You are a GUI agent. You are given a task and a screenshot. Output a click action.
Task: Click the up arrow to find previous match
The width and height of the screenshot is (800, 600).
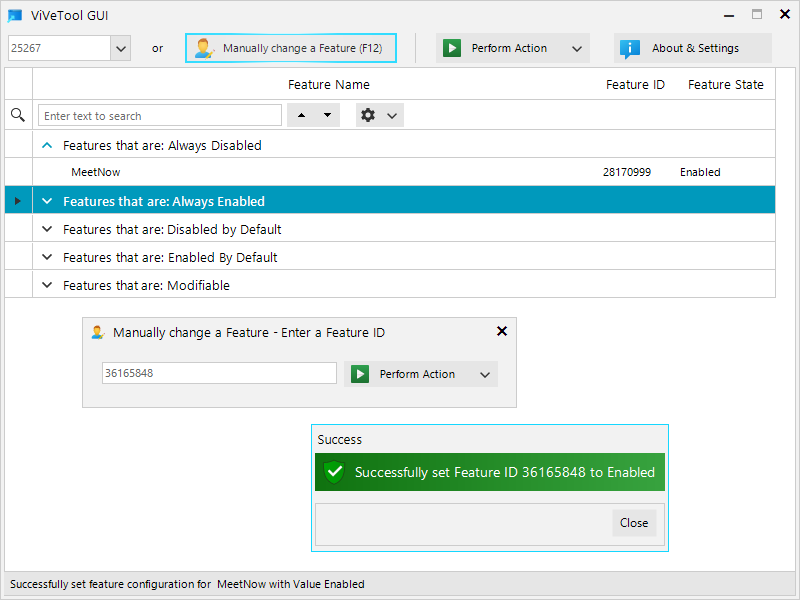tap(302, 115)
